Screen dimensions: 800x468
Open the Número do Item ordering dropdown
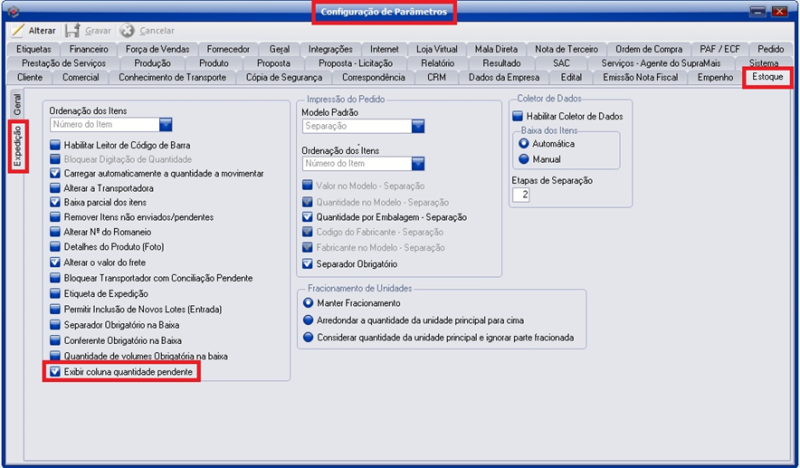(x=166, y=125)
